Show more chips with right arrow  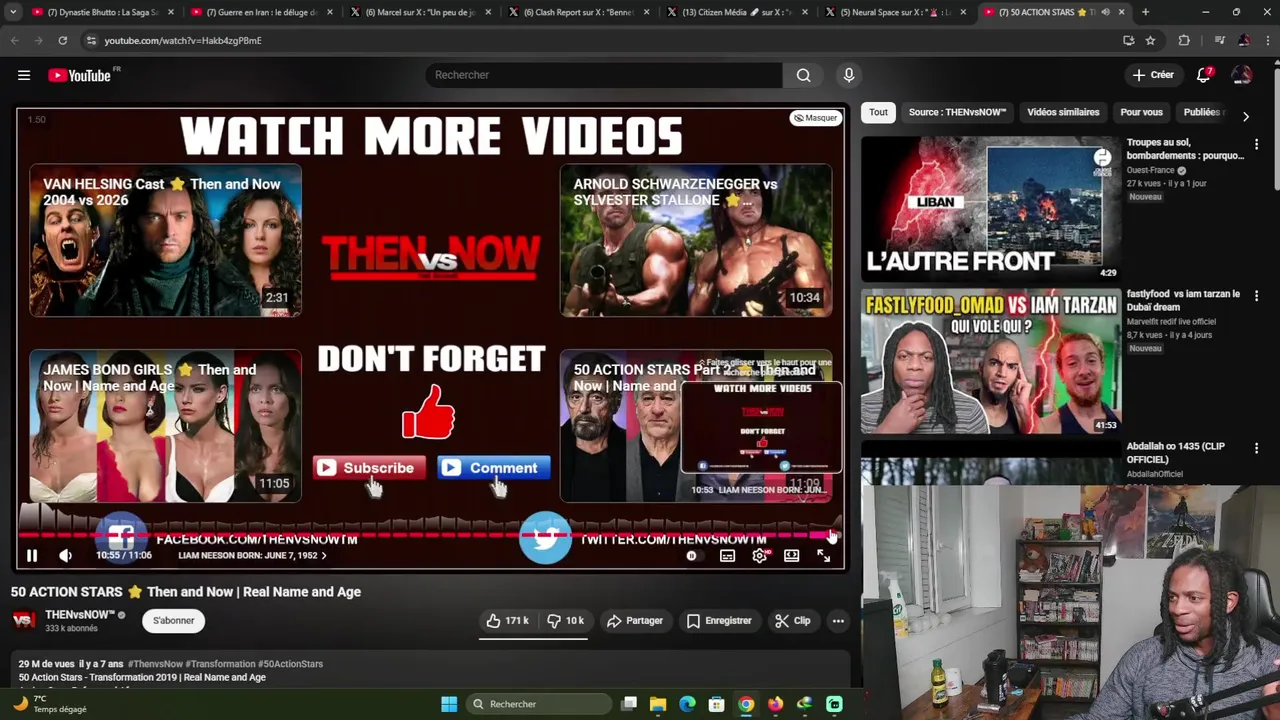pos(1245,116)
